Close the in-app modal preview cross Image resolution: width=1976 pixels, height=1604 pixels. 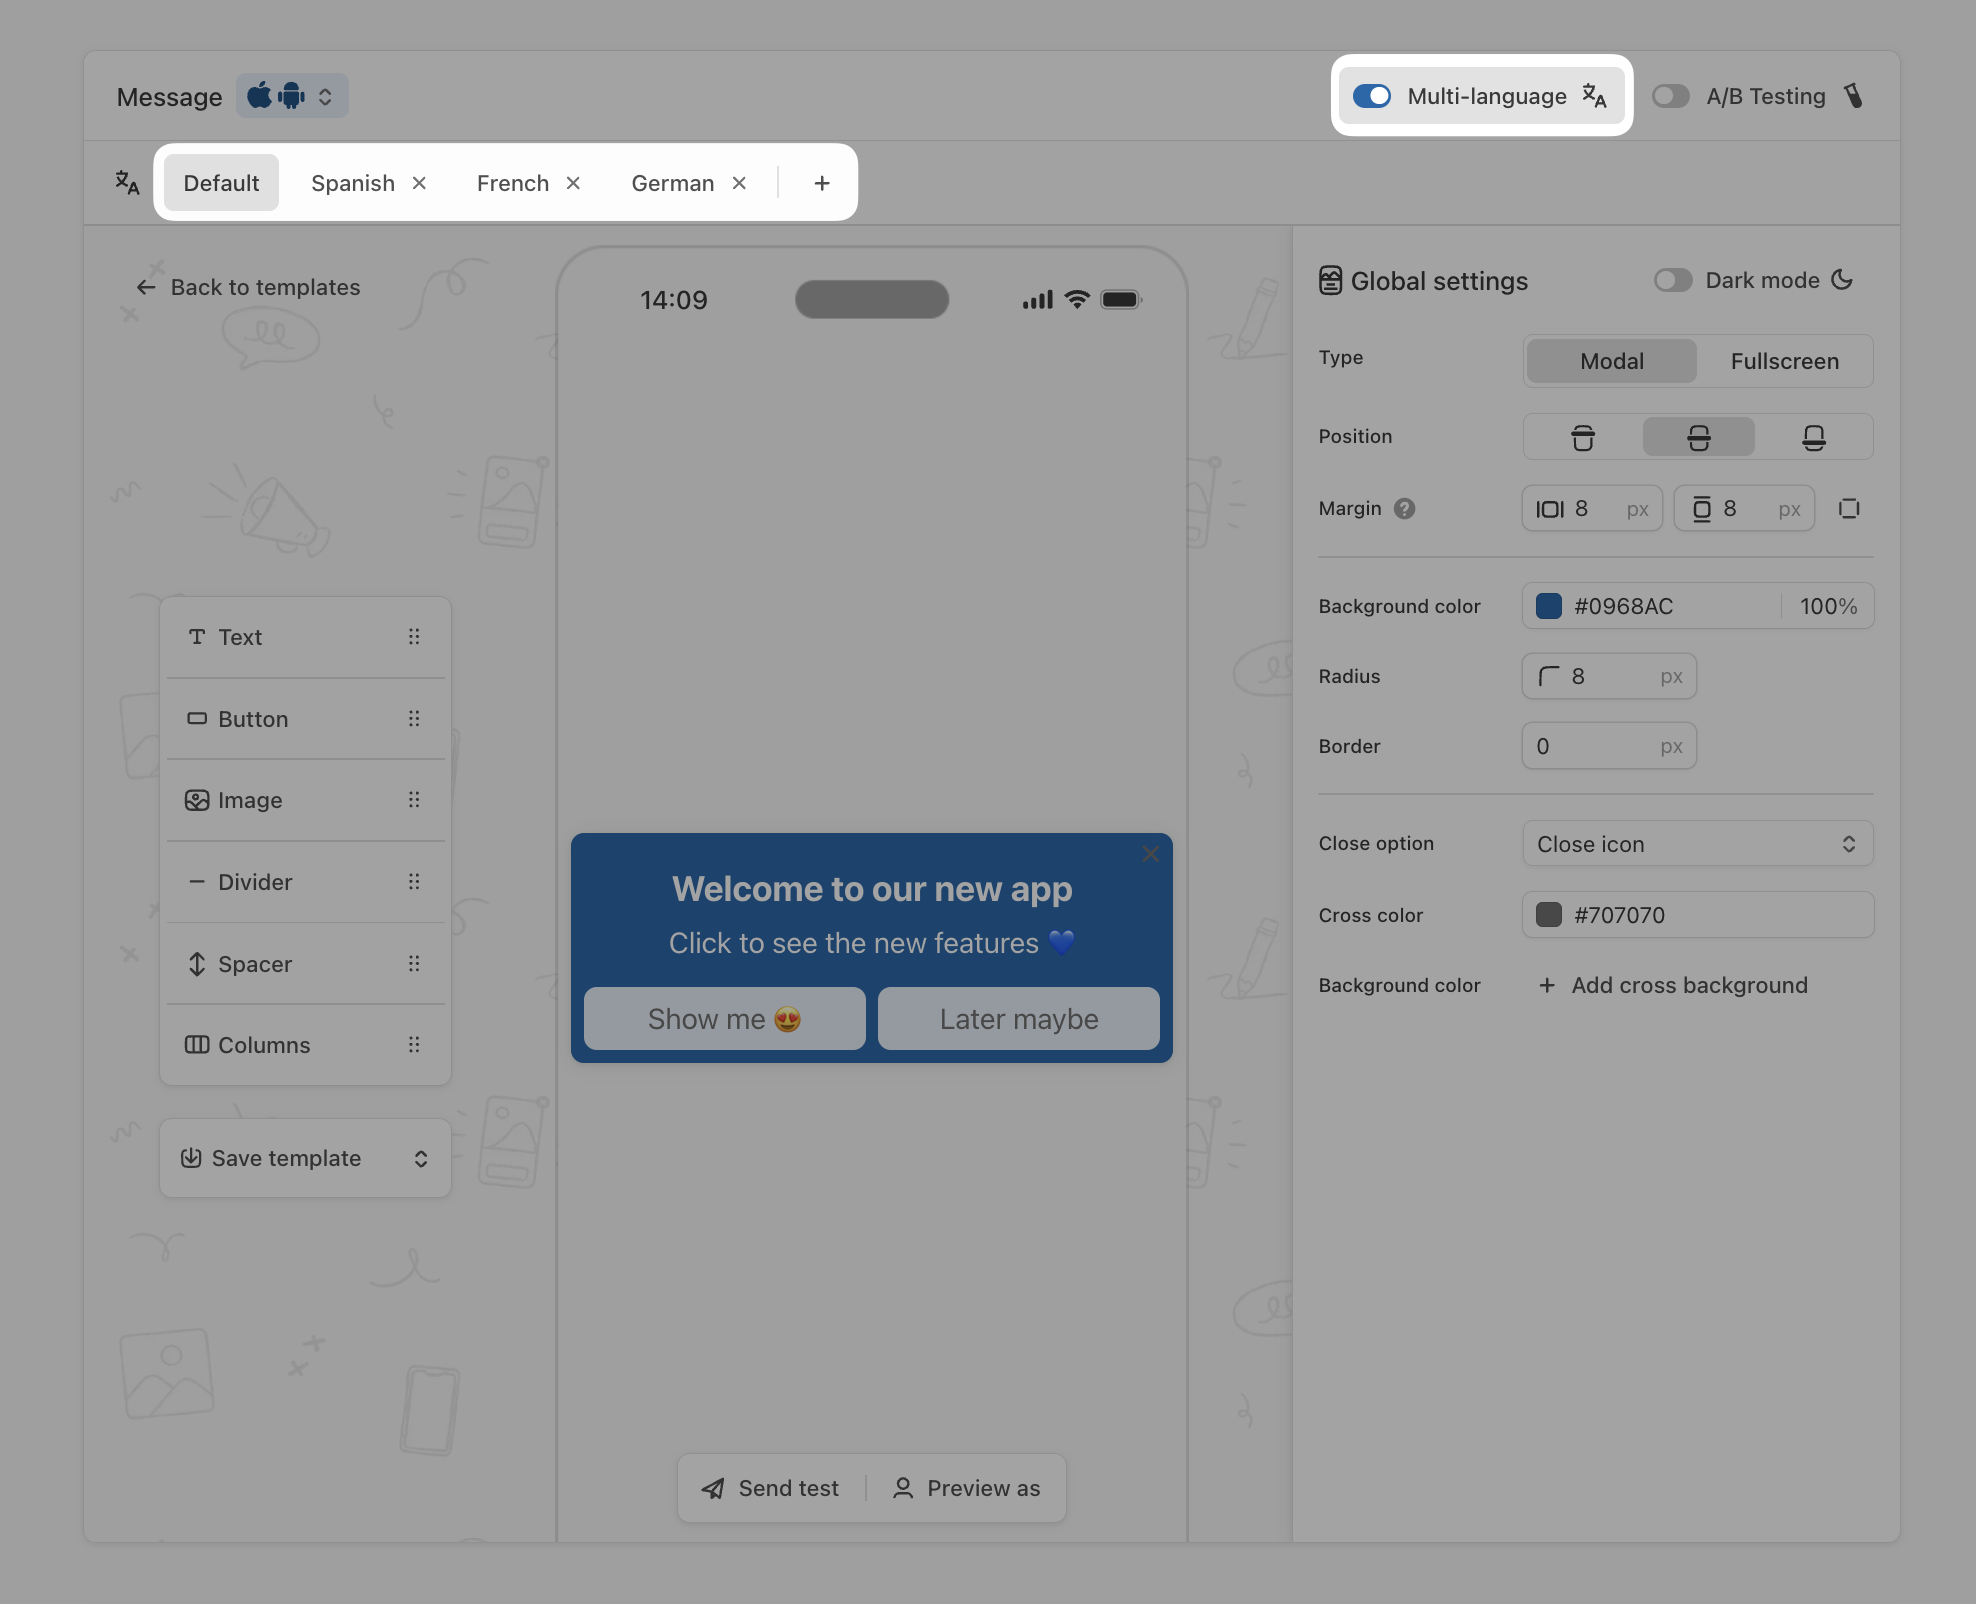pos(1150,854)
